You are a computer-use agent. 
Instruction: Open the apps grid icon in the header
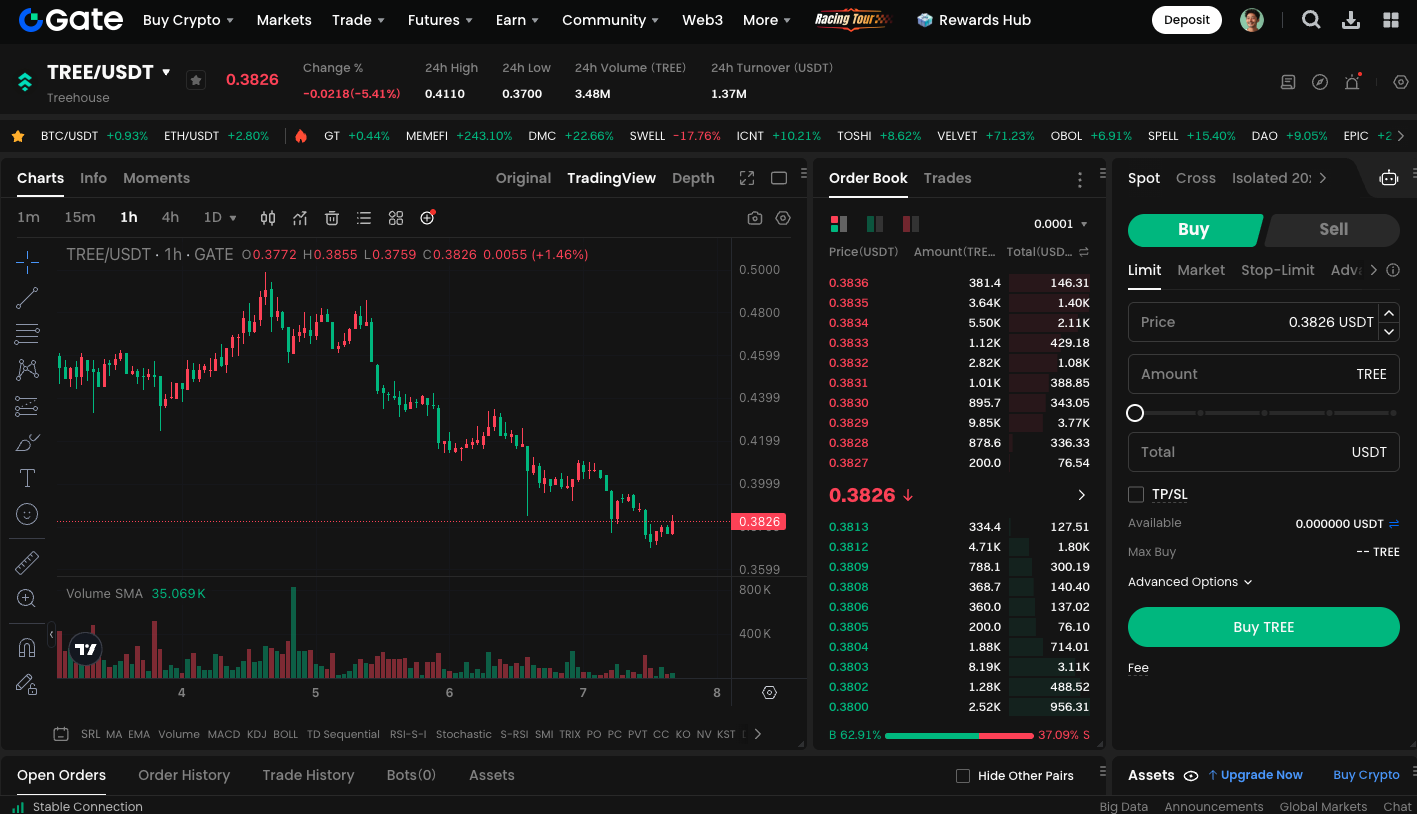coord(1391,20)
